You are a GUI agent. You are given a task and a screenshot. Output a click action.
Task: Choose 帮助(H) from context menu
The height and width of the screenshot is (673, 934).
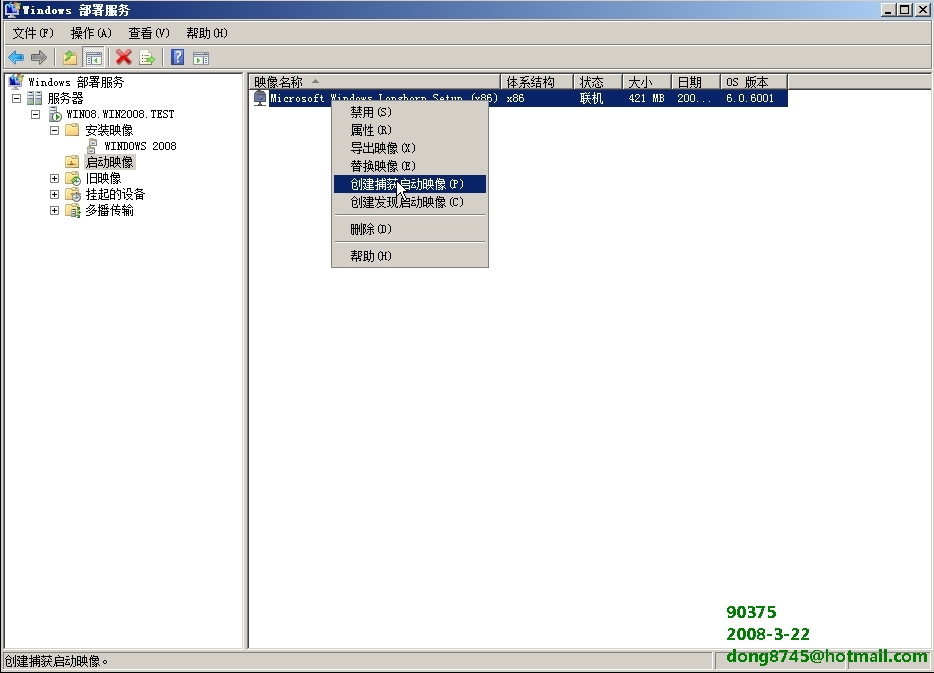410,256
